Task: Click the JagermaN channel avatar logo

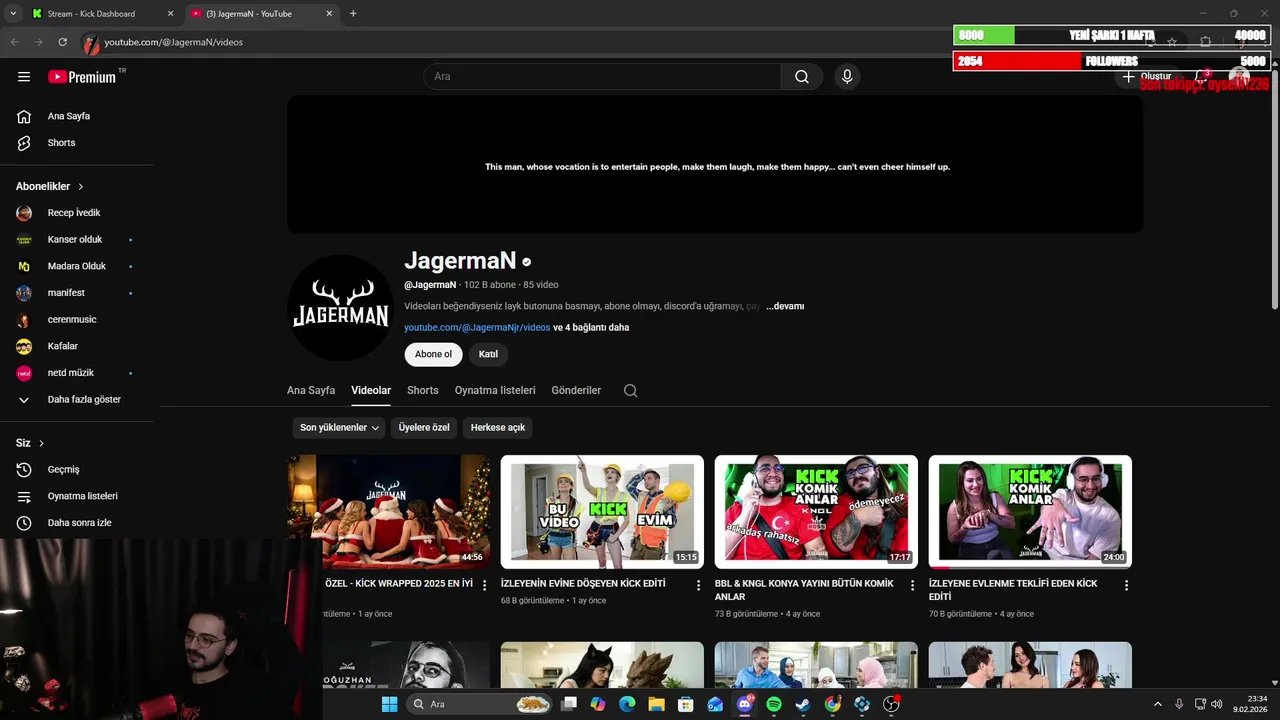Action: tap(341, 308)
